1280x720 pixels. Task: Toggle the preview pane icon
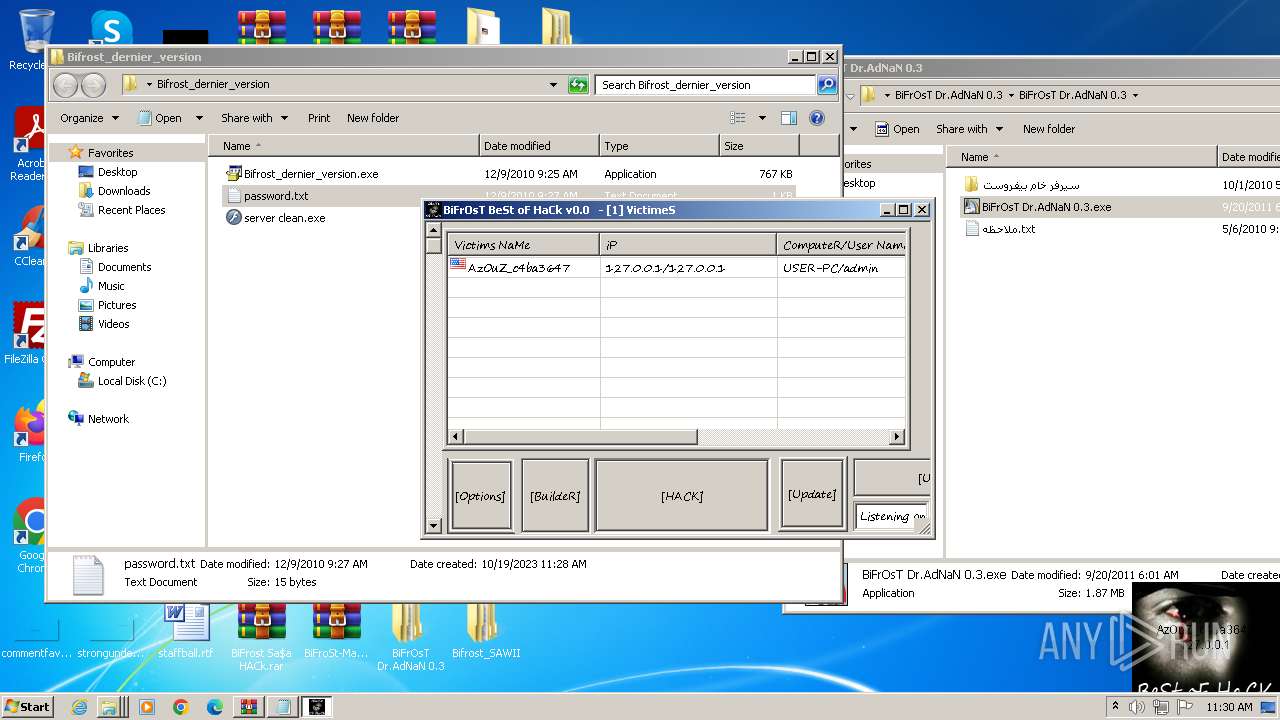click(x=789, y=118)
